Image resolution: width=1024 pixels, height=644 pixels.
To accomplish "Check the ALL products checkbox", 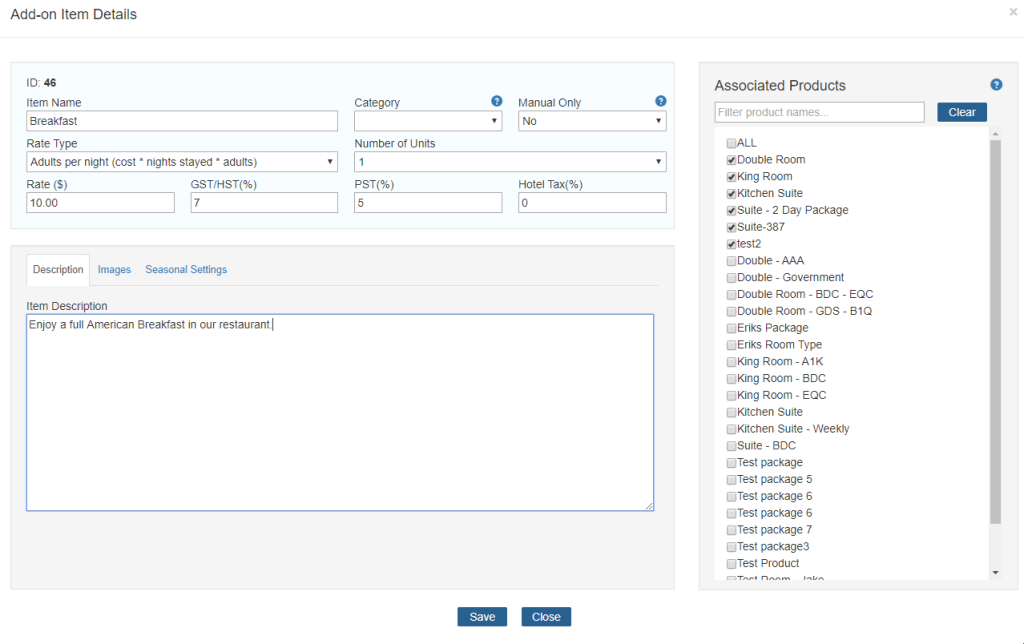I will 731,142.
